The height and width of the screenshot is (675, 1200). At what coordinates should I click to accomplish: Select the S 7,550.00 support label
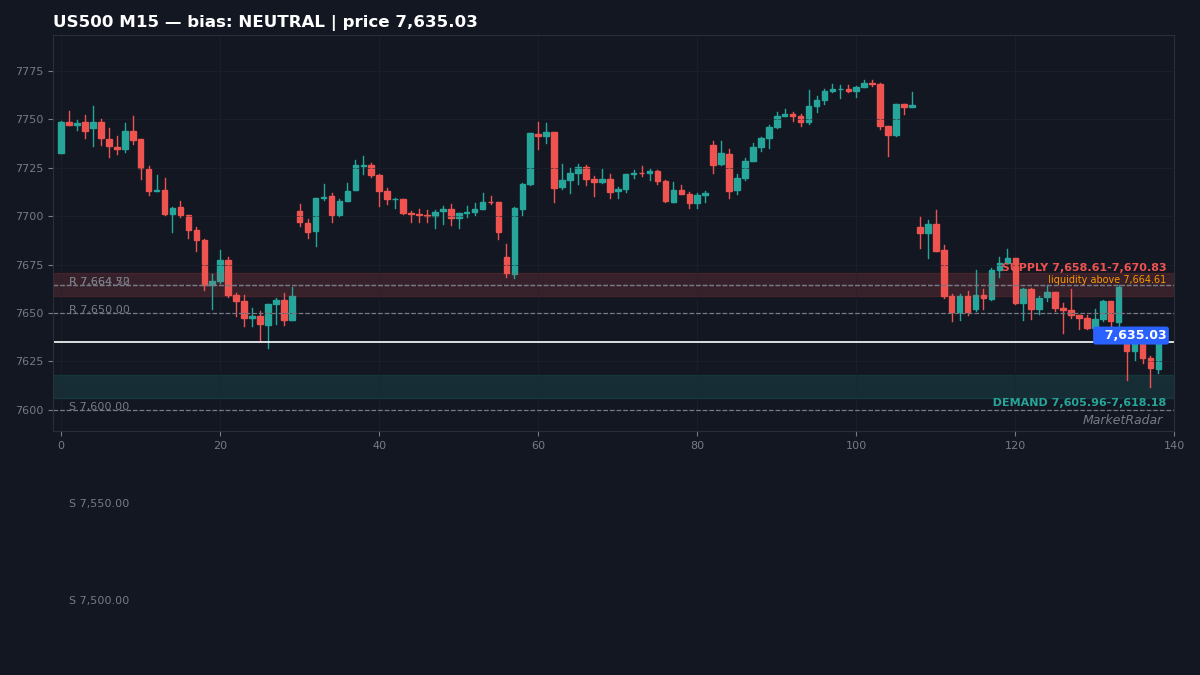[x=99, y=504]
